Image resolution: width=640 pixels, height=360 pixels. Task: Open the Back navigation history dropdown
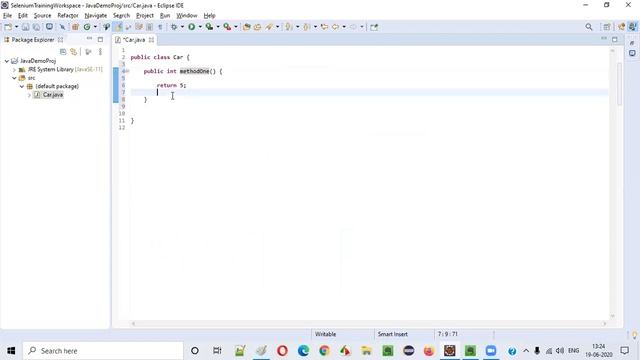(x=344, y=27)
